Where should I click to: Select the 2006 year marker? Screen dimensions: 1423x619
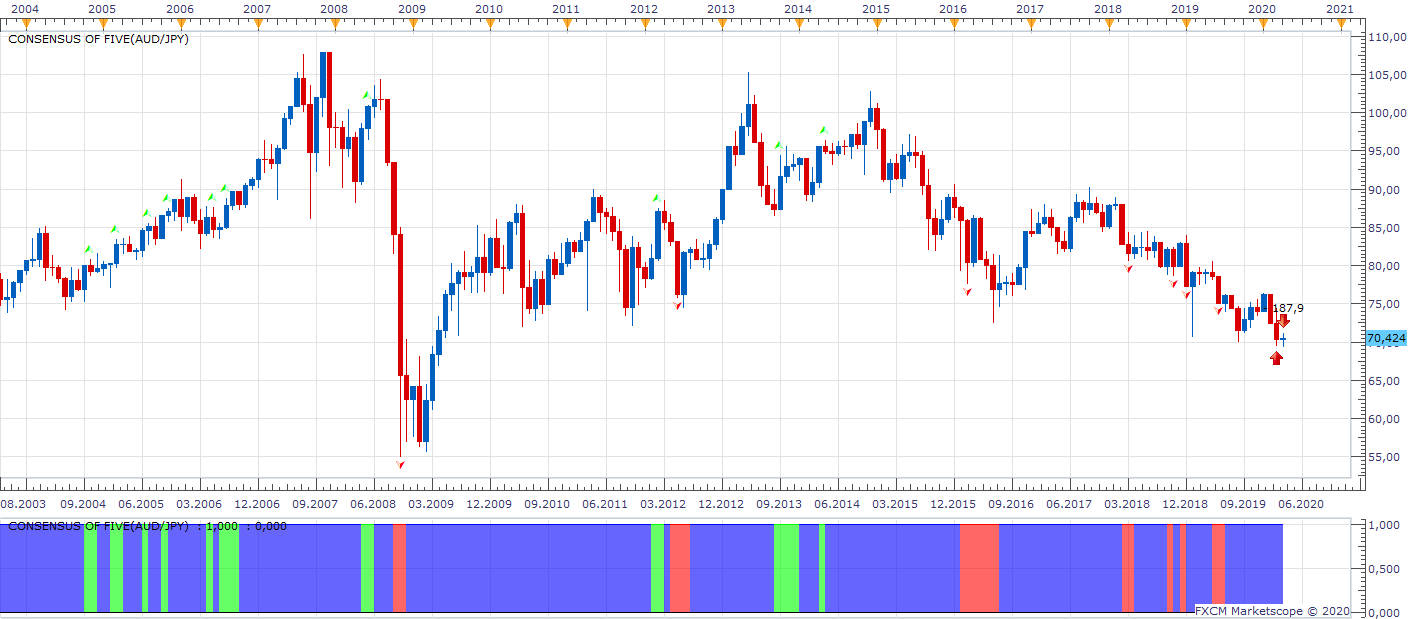[x=179, y=8]
